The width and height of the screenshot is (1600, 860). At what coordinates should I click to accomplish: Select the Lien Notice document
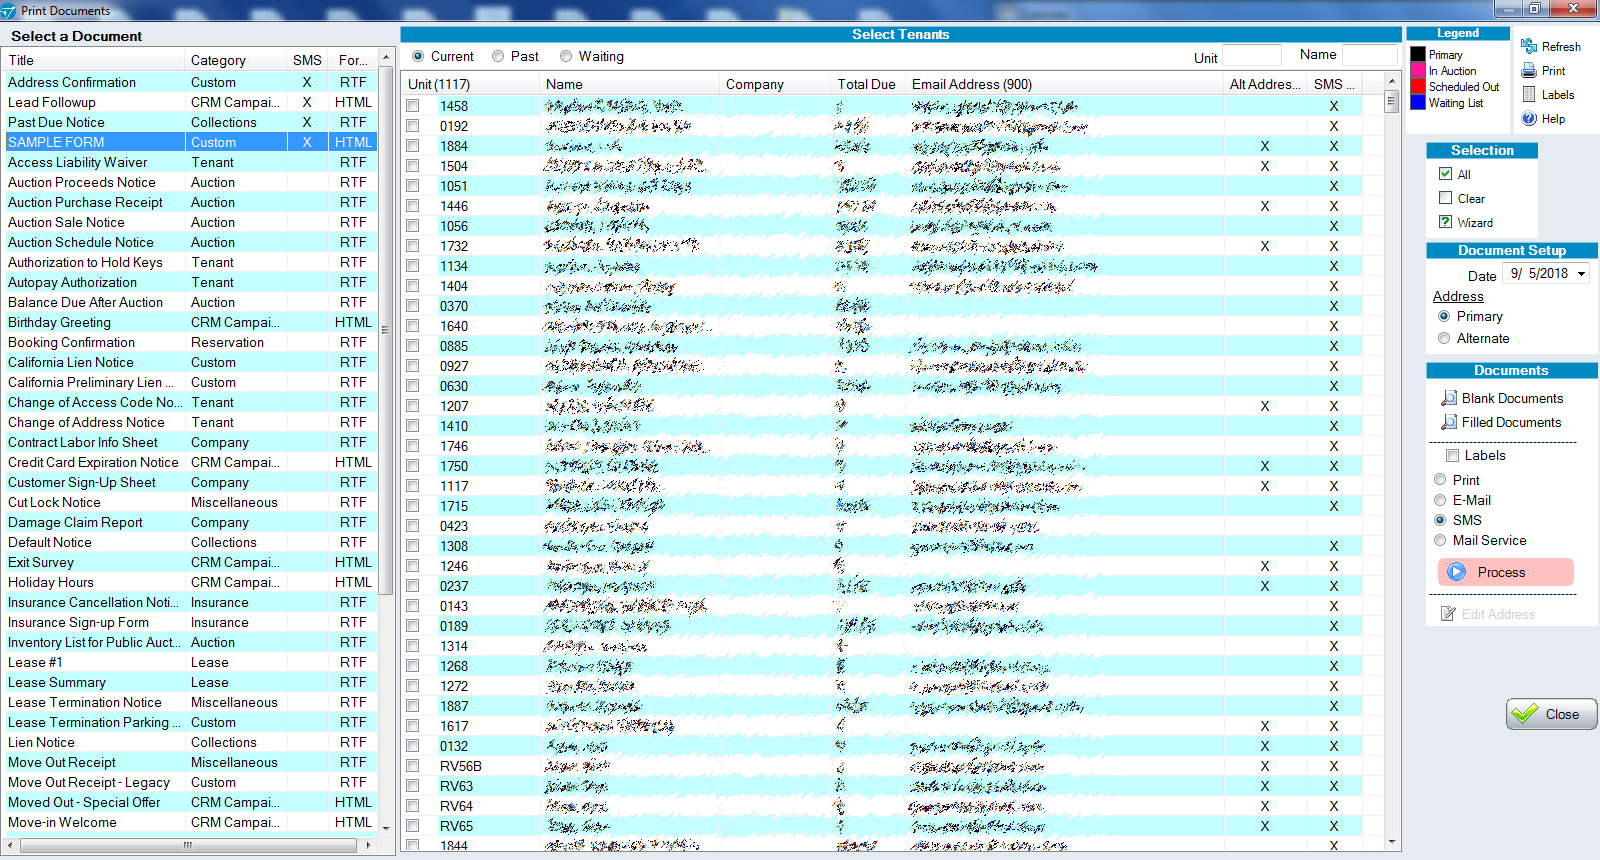pos(189,742)
